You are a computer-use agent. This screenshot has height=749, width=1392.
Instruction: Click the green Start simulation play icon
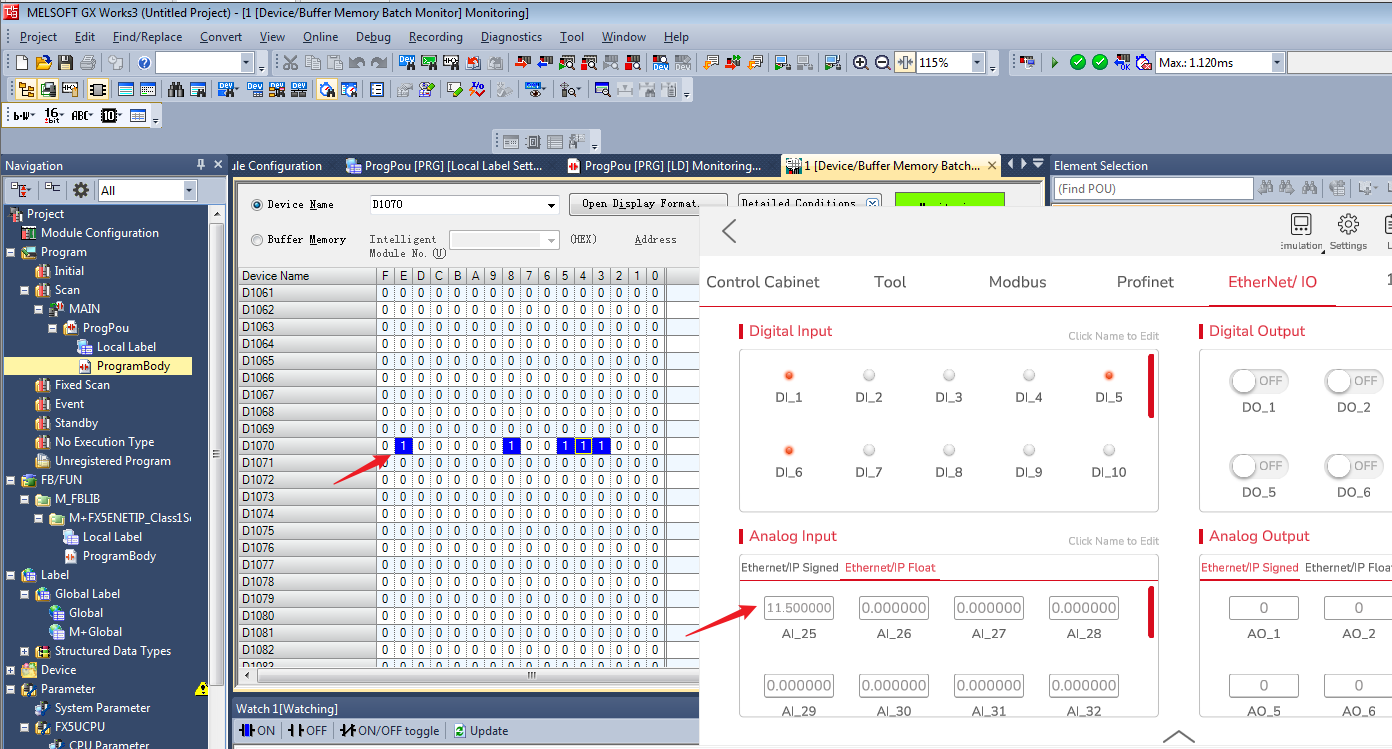pos(1054,63)
